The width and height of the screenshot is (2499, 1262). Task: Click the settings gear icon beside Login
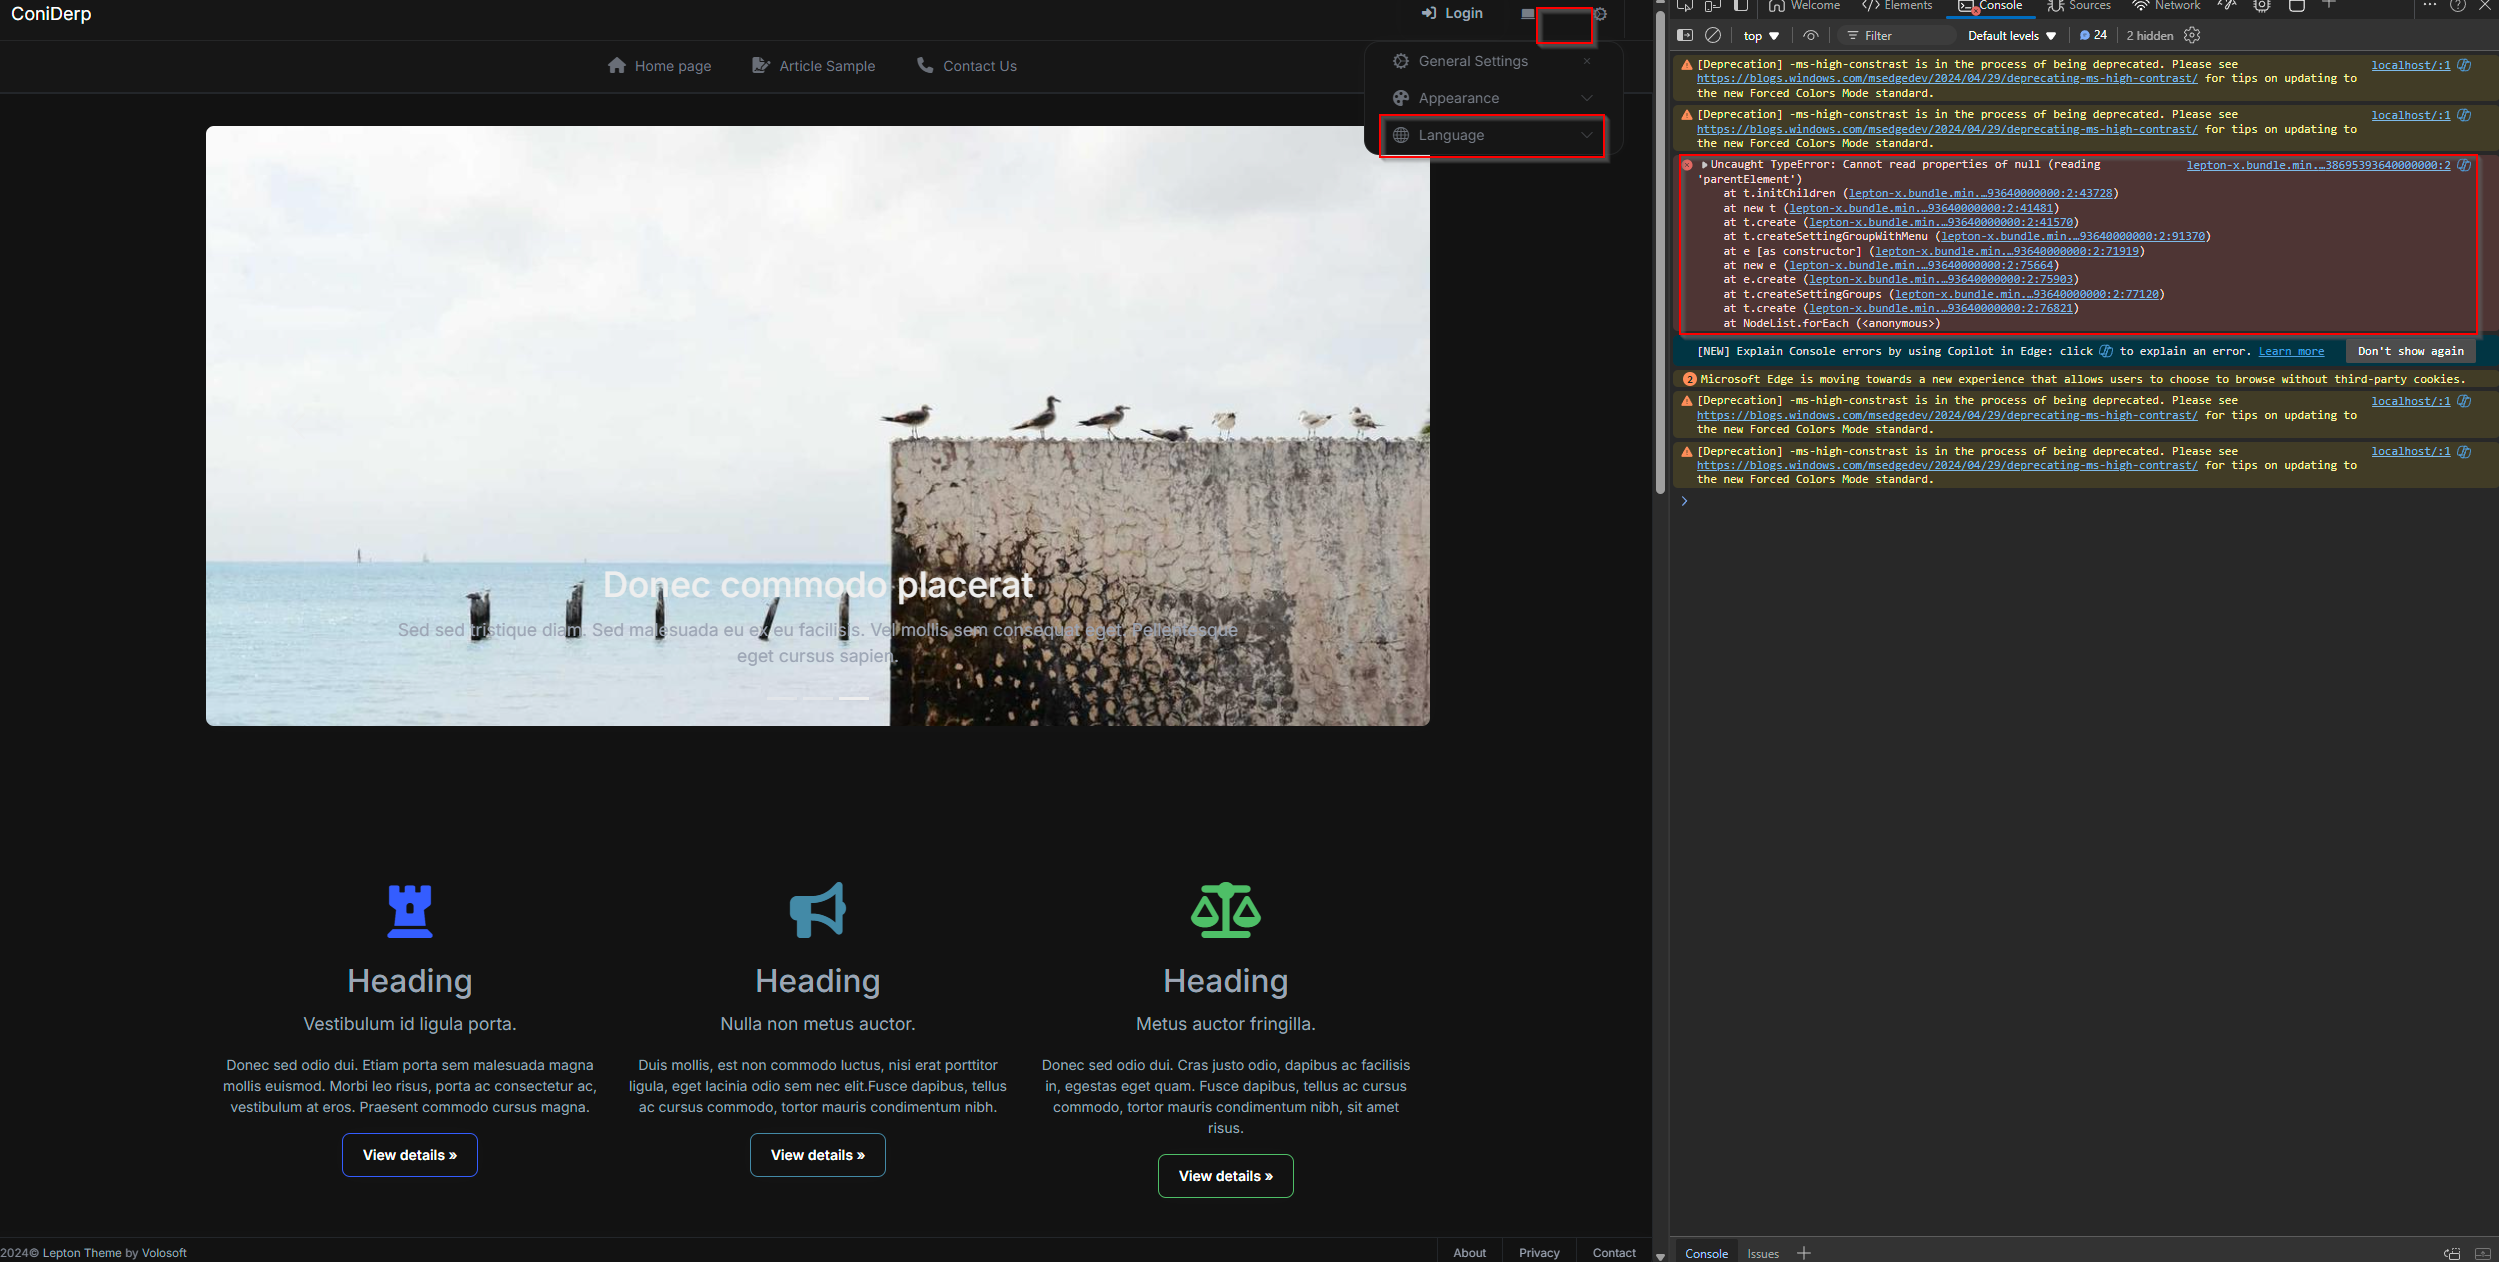pos(1600,14)
